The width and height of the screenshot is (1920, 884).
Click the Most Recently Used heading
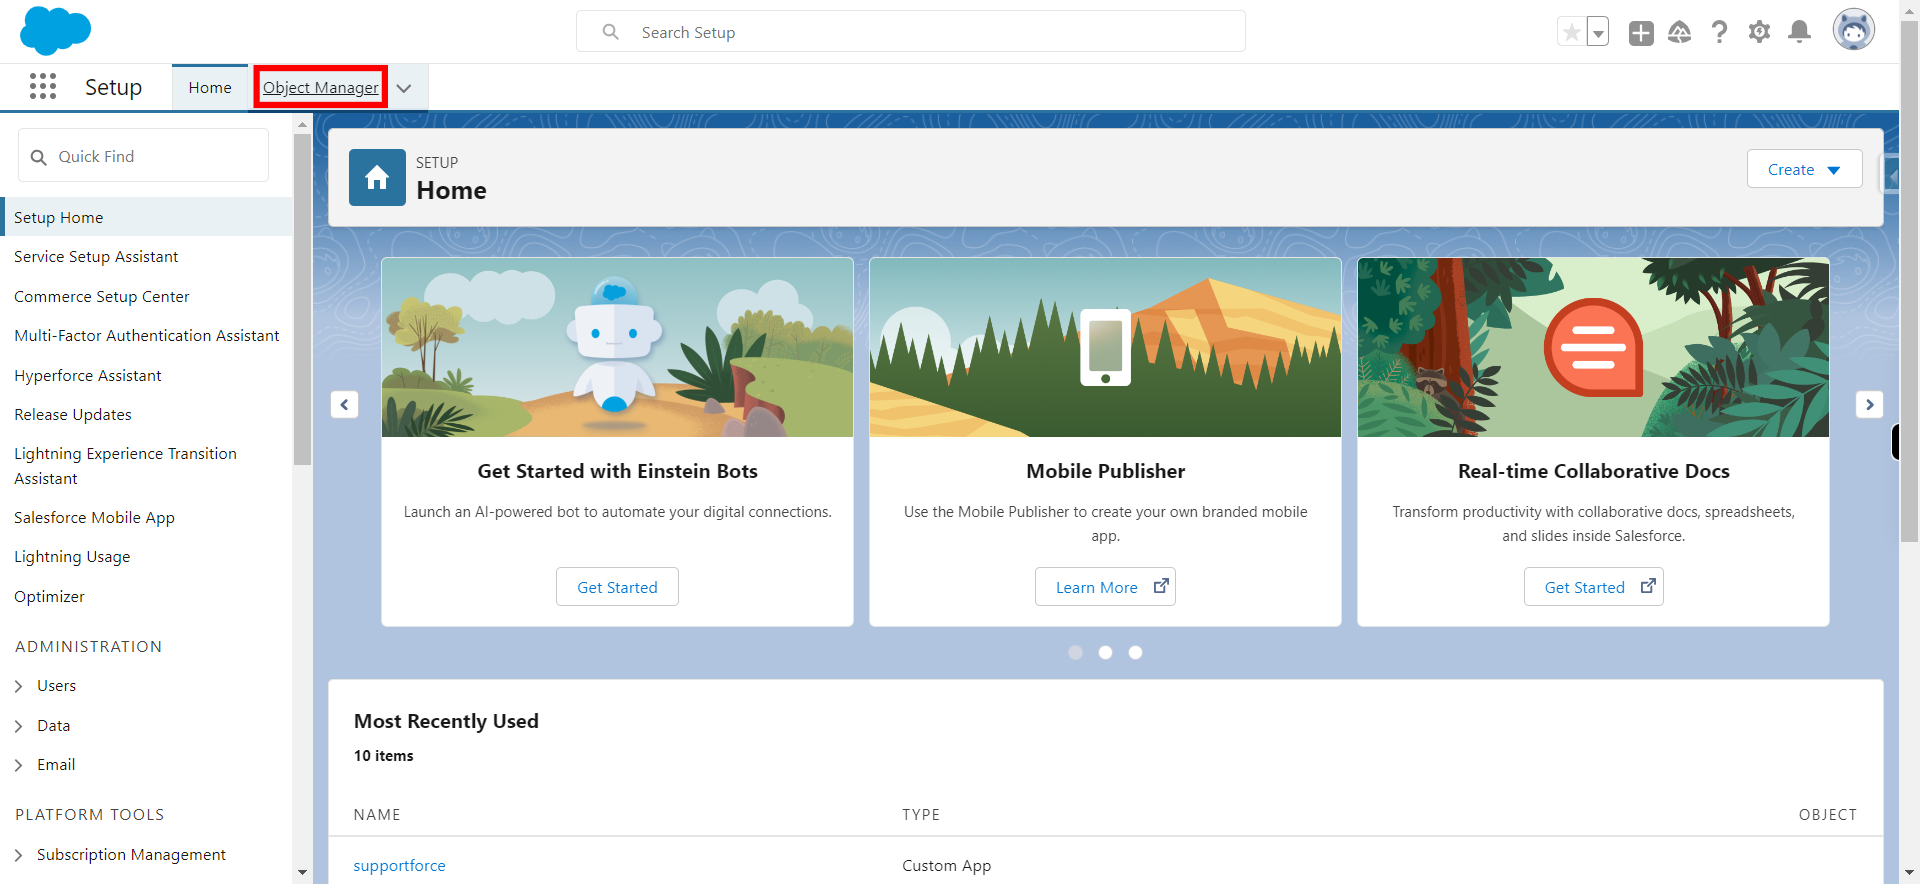click(446, 721)
